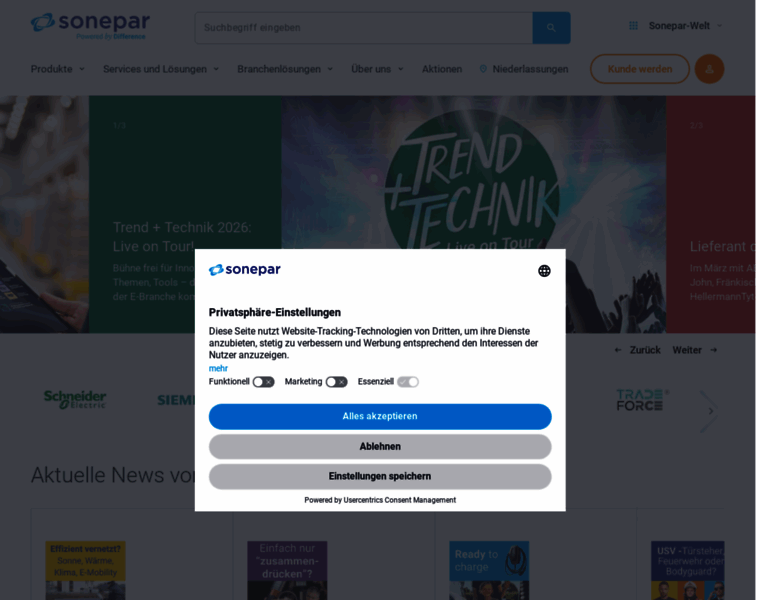Click the Schneider Electric brand logo

75,400
